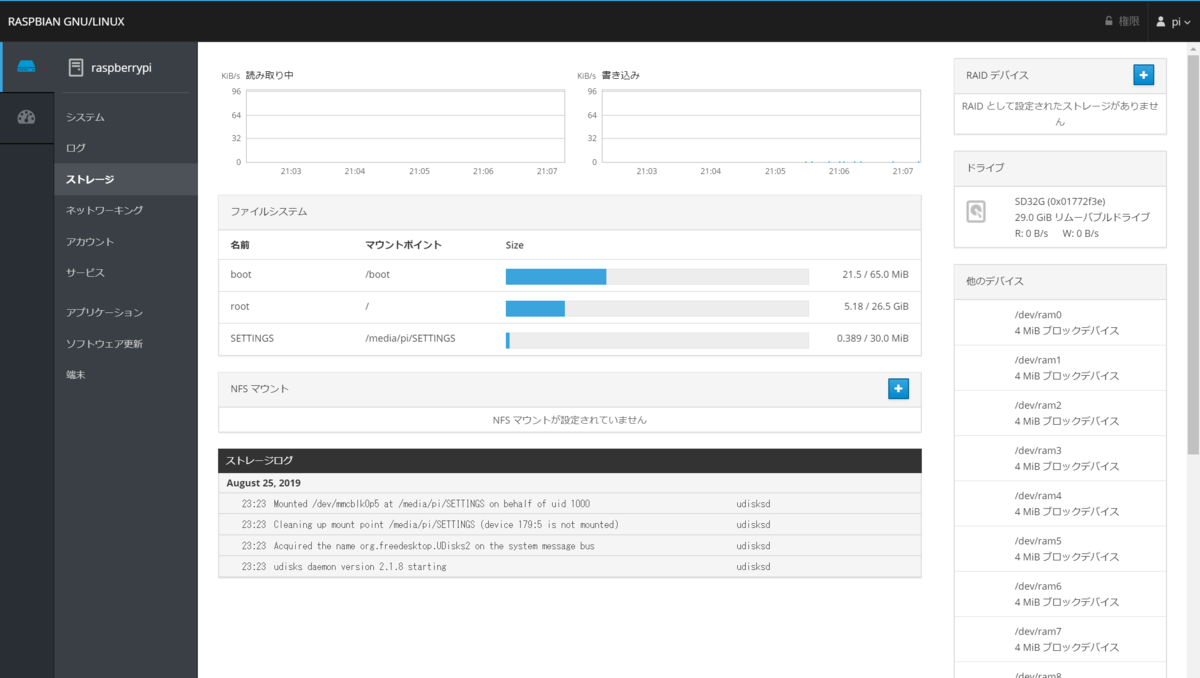Open /dev/ram5 block device
The image size is (1200, 678).
[1060, 549]
